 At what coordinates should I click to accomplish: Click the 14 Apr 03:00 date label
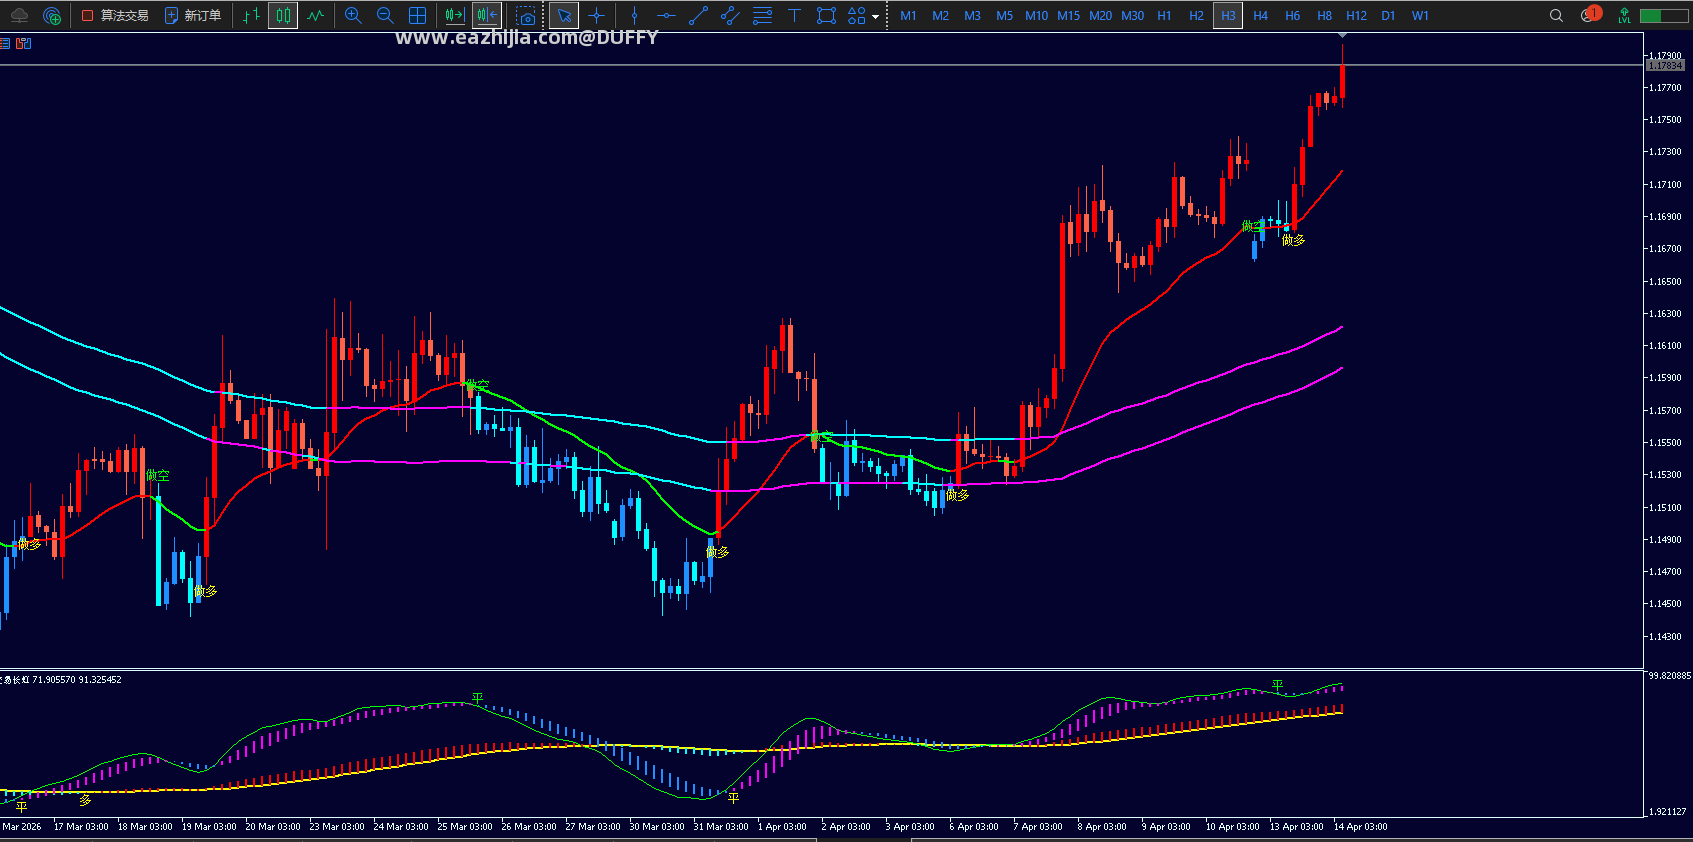coord(1360,827)
